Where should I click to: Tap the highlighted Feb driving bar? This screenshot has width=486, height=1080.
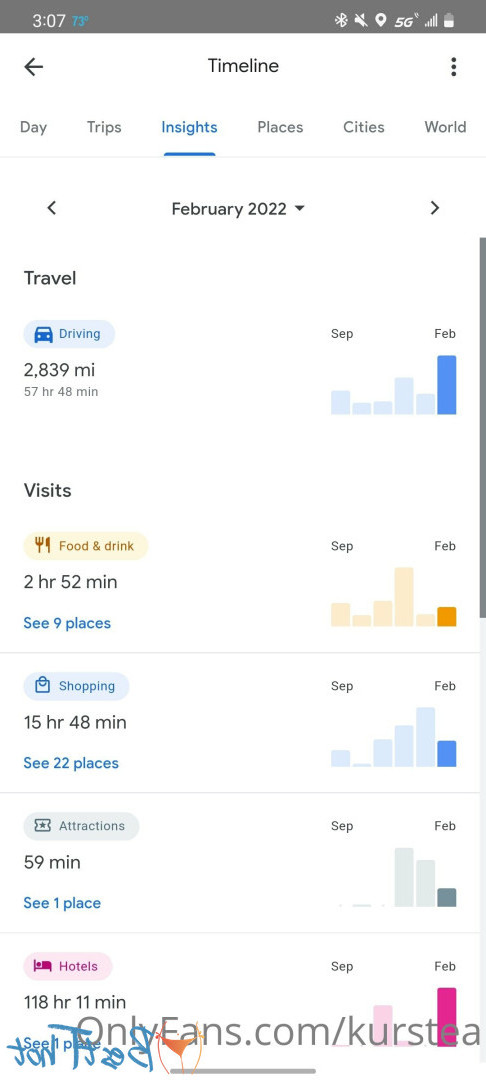447,385
